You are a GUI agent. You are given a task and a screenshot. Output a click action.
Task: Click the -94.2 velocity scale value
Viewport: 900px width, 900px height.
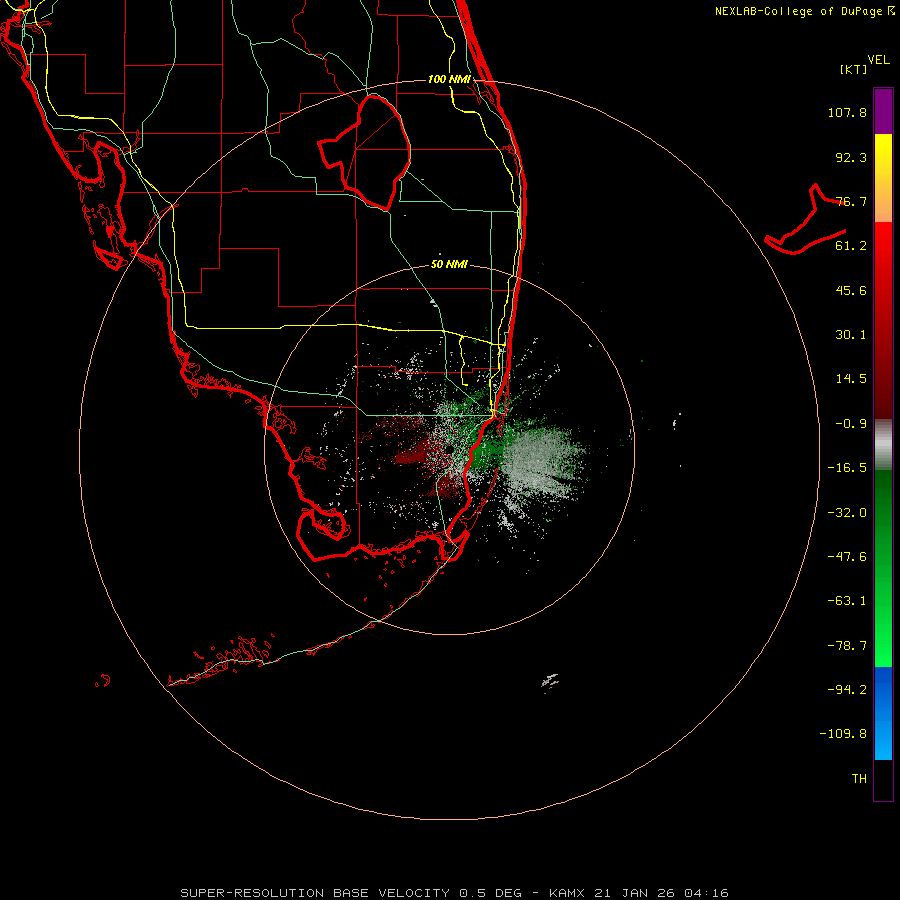coord(847,690)
